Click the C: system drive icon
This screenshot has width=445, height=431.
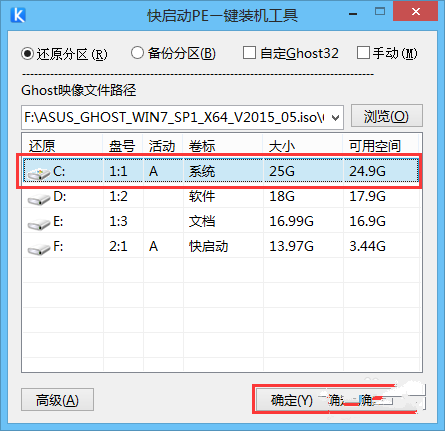39,173
